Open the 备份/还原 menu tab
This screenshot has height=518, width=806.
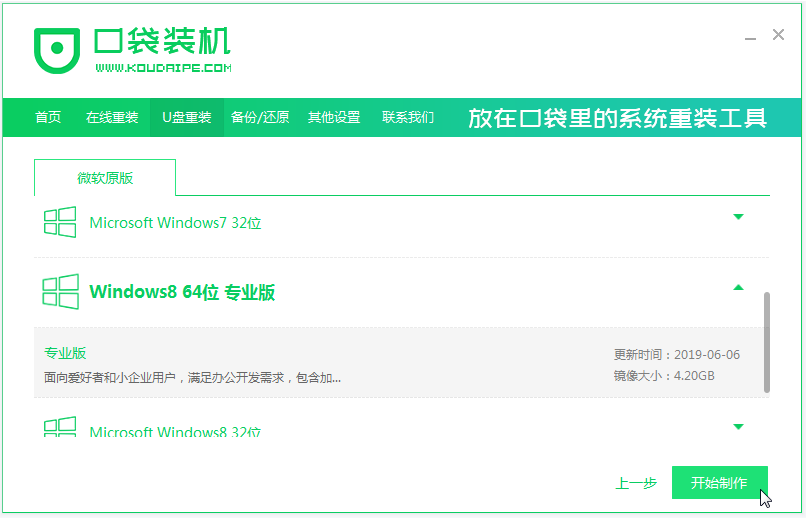pyautogui.click(x=260, y=117)
